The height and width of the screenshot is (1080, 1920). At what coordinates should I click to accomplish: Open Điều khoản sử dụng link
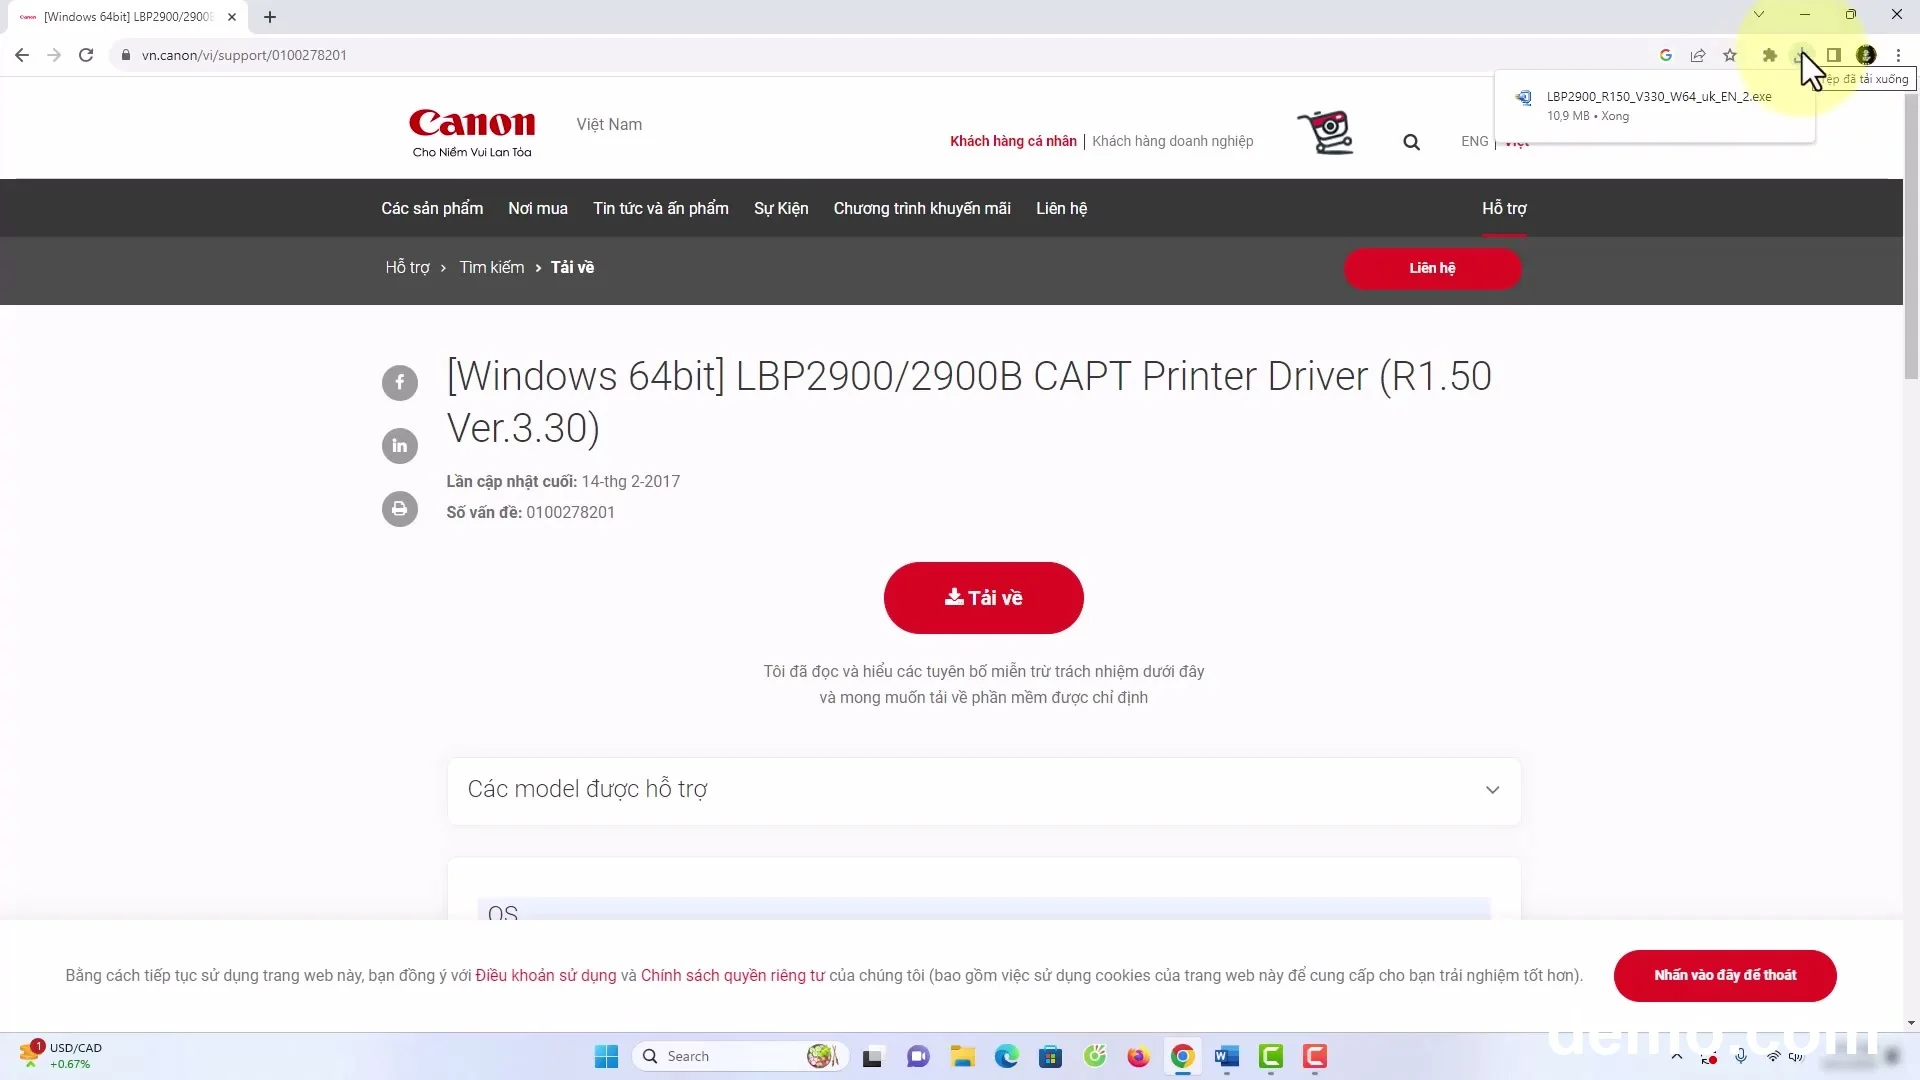546,975
